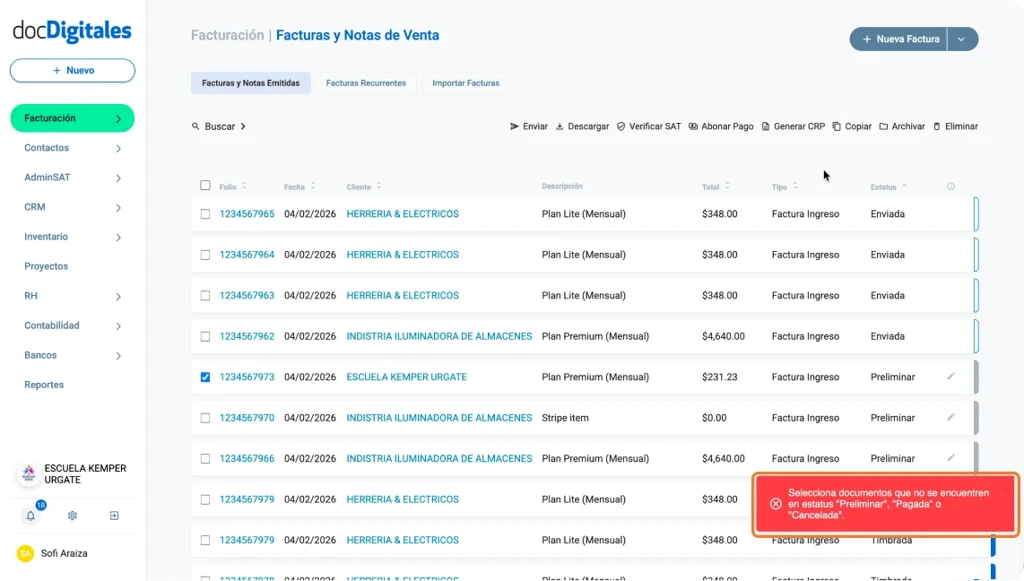
Task: Check the box for invoice 1234567965
Action: point(205,214)
